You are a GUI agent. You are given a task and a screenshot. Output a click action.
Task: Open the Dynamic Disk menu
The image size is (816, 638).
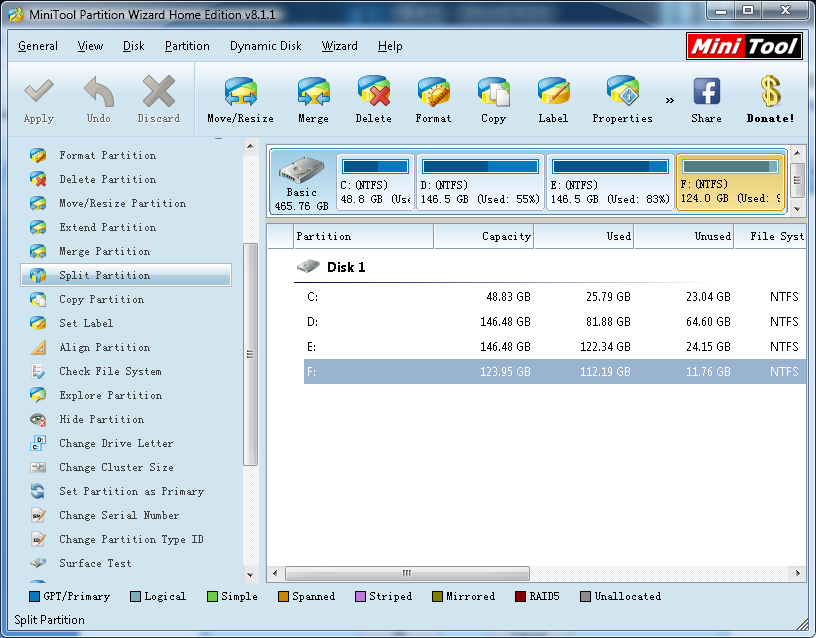[x=265, y=46]
